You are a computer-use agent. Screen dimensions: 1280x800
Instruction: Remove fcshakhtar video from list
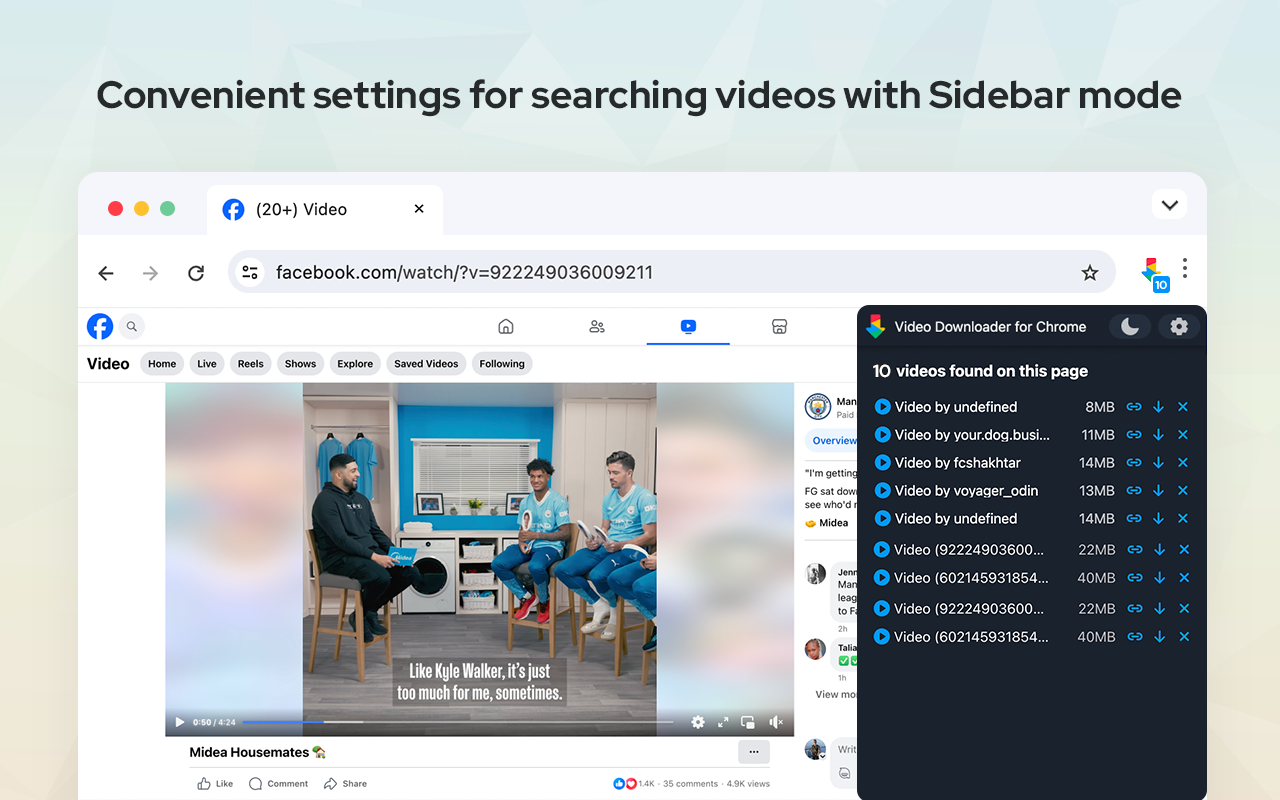[x=1183, y=463]
